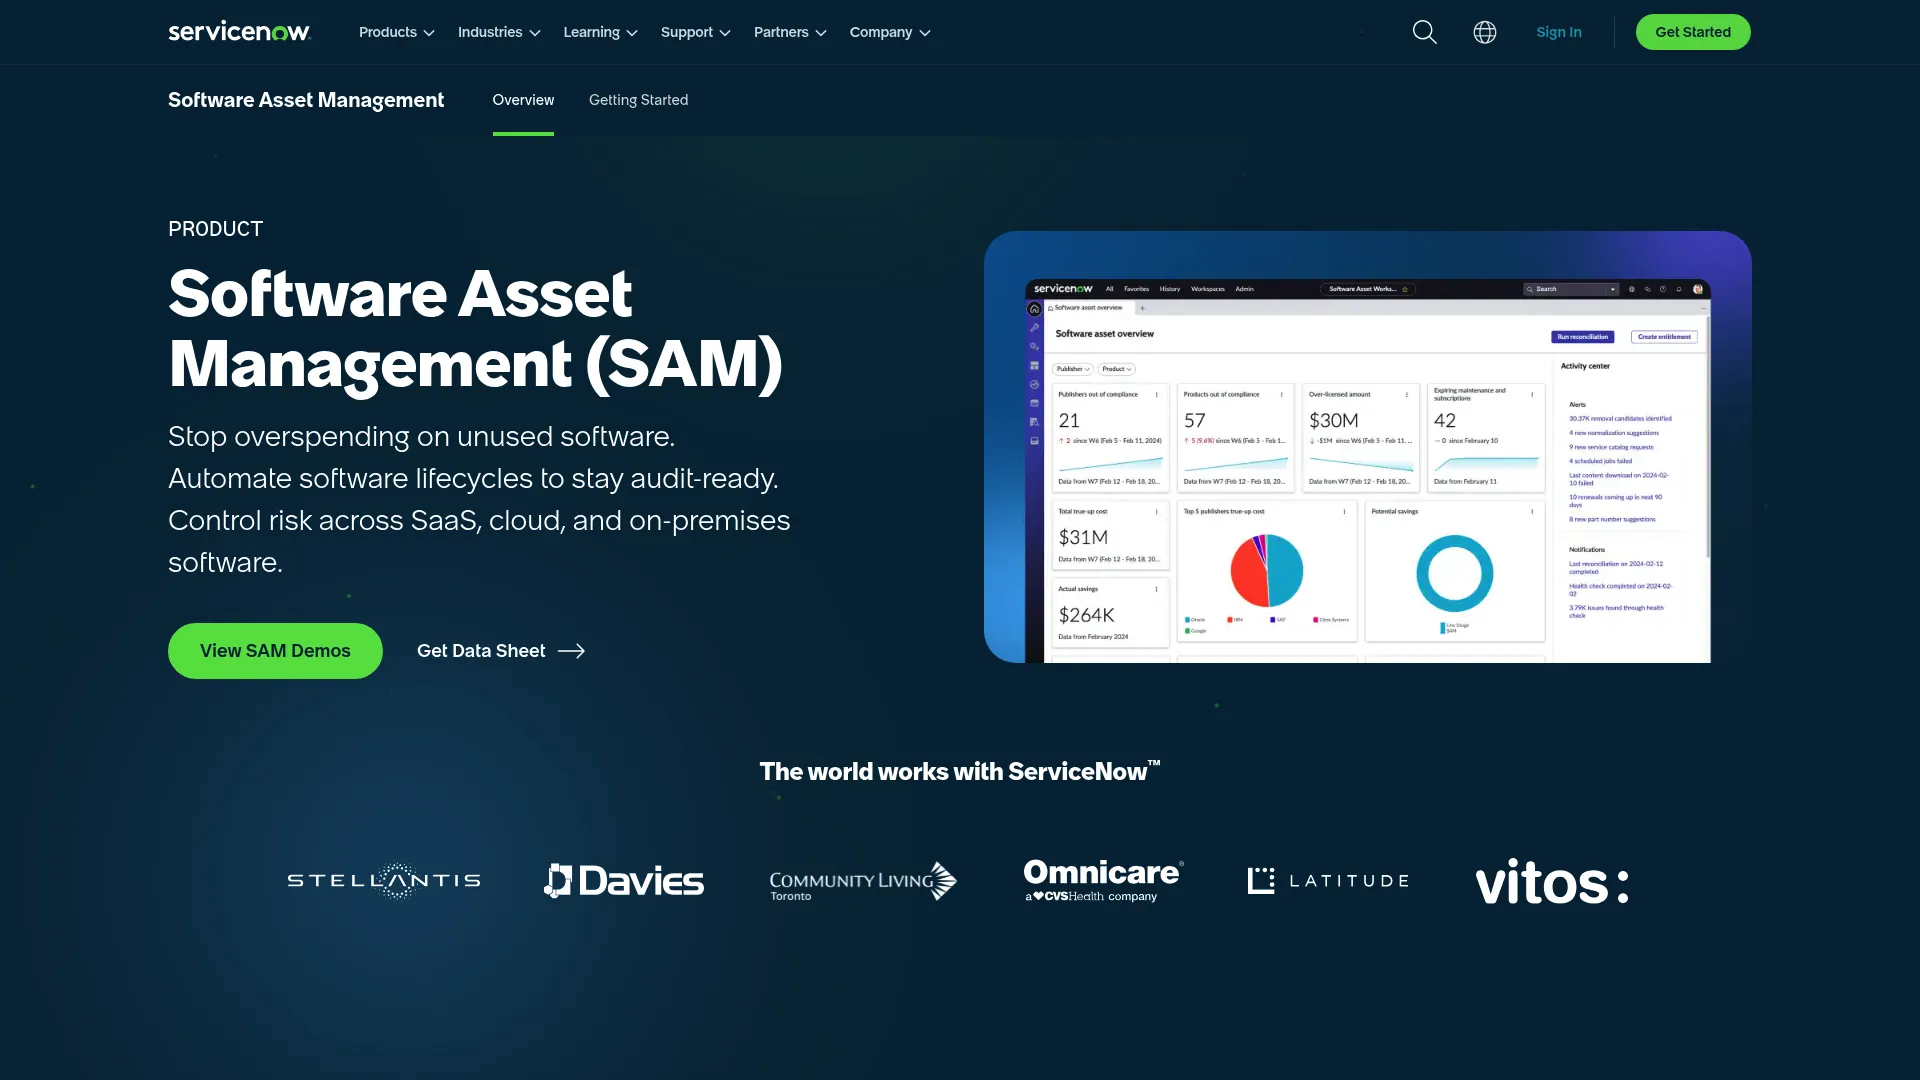Click the PRODUCT label text
The image size is (1920, 1080).
215,229
